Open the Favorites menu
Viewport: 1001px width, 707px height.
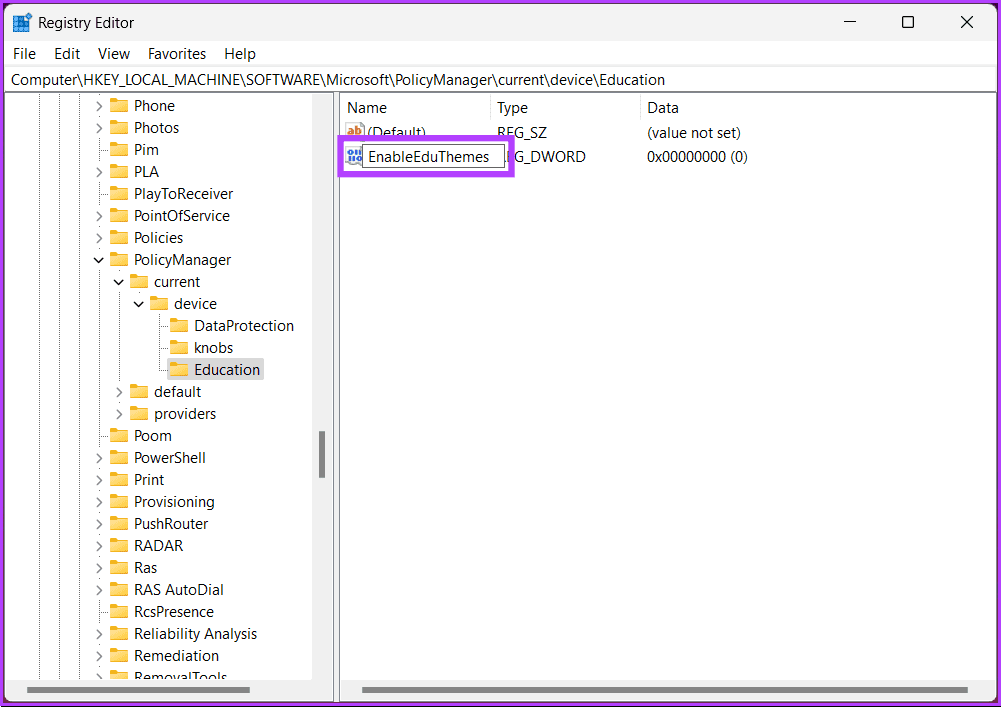tap(177, 54)
